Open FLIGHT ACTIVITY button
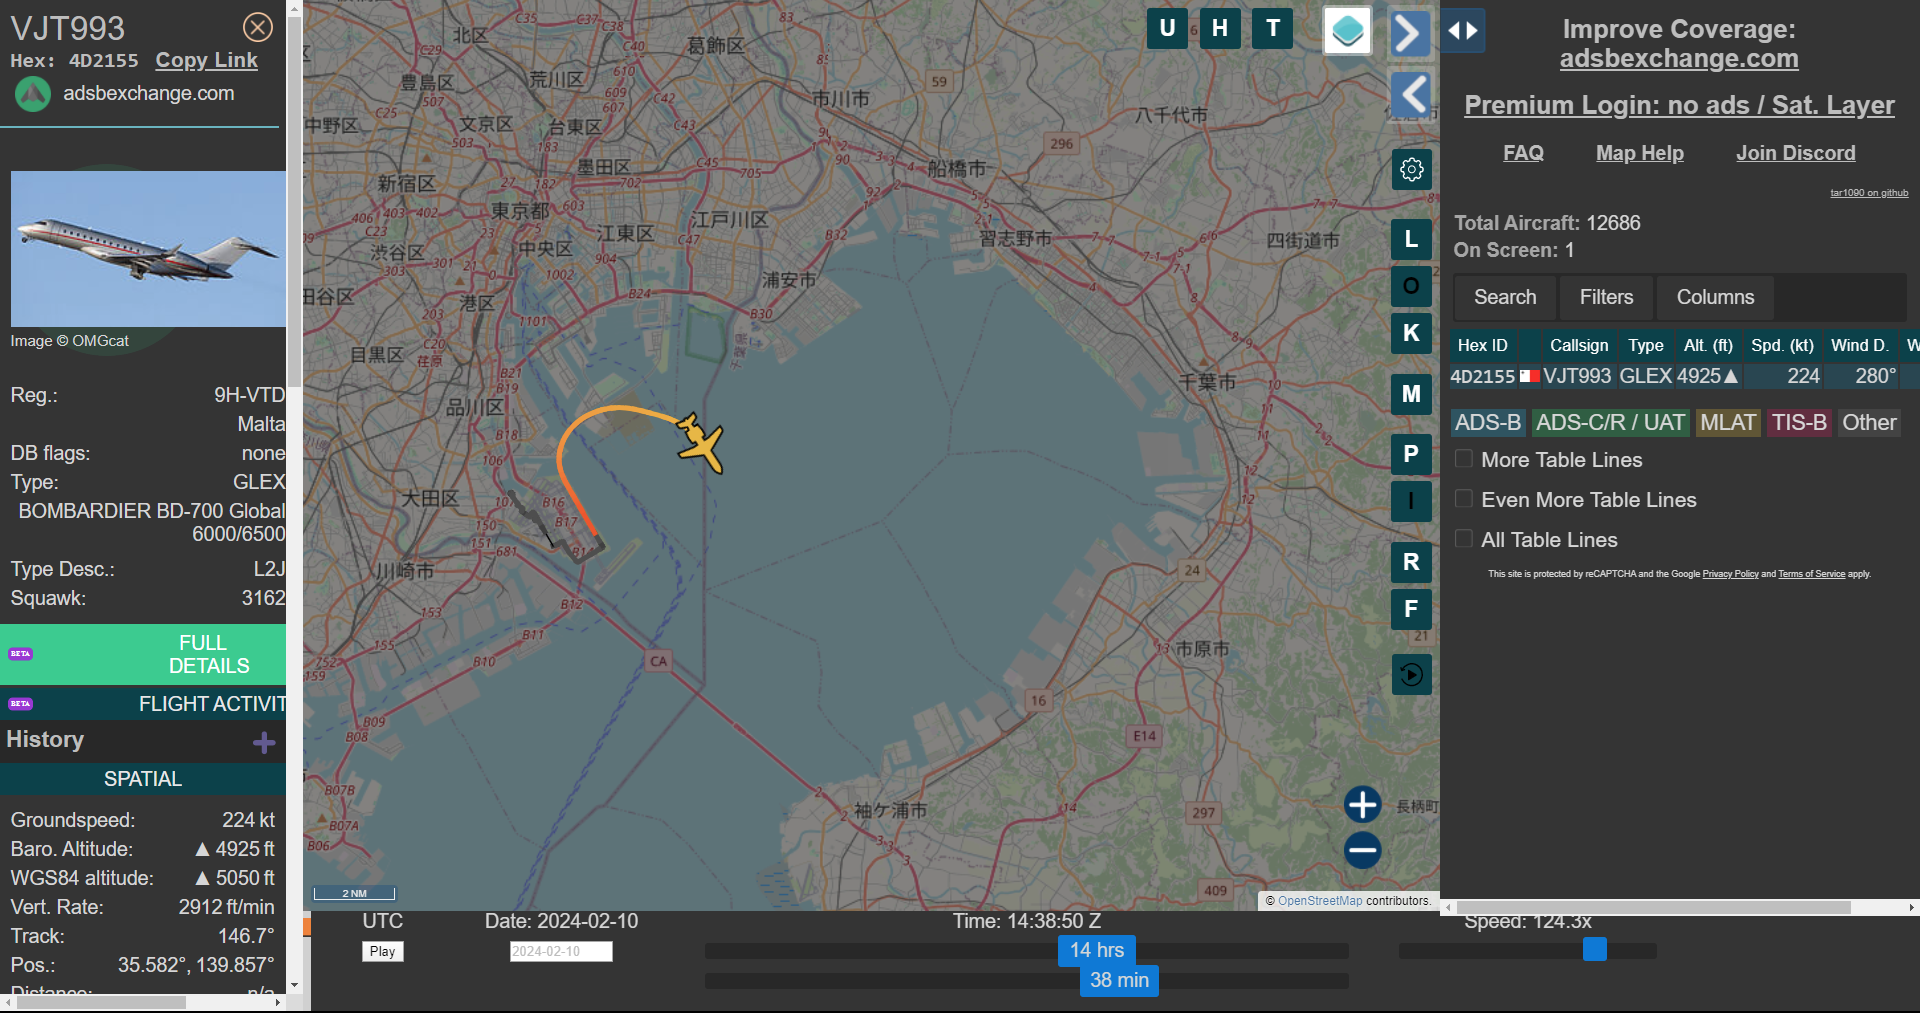Viewport: 1920px width, 1013px height. [143, 703]
